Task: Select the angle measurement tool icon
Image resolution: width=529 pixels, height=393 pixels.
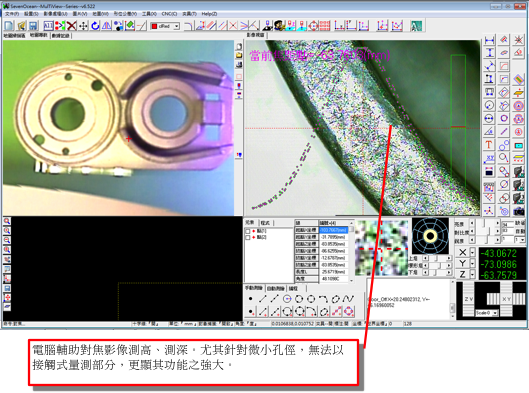Action: tap(489, 132)
